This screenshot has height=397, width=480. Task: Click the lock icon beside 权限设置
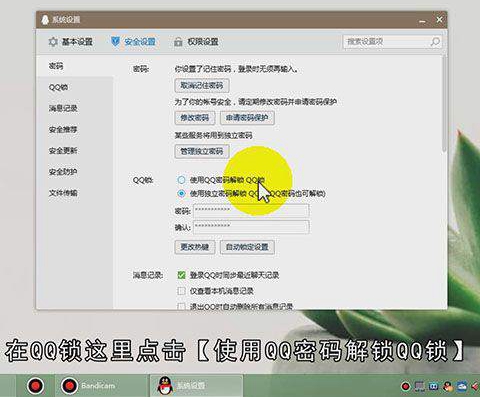(x=178, y=42)
